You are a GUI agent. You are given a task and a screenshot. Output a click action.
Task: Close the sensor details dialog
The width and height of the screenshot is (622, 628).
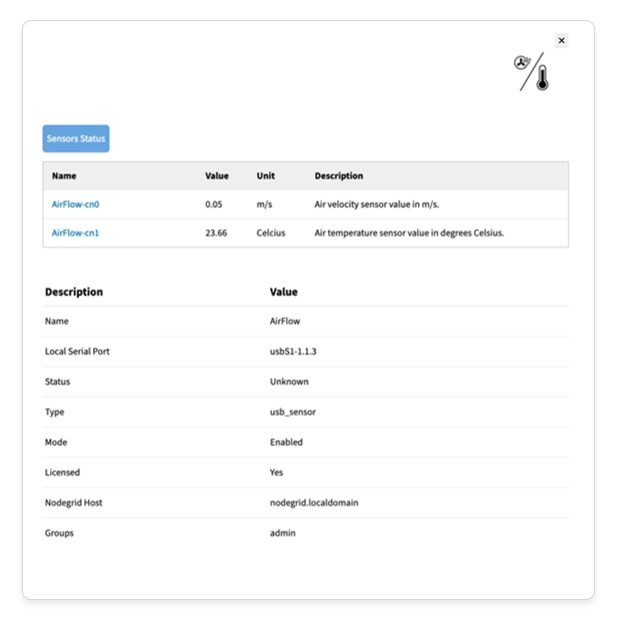tap(561, 41)
